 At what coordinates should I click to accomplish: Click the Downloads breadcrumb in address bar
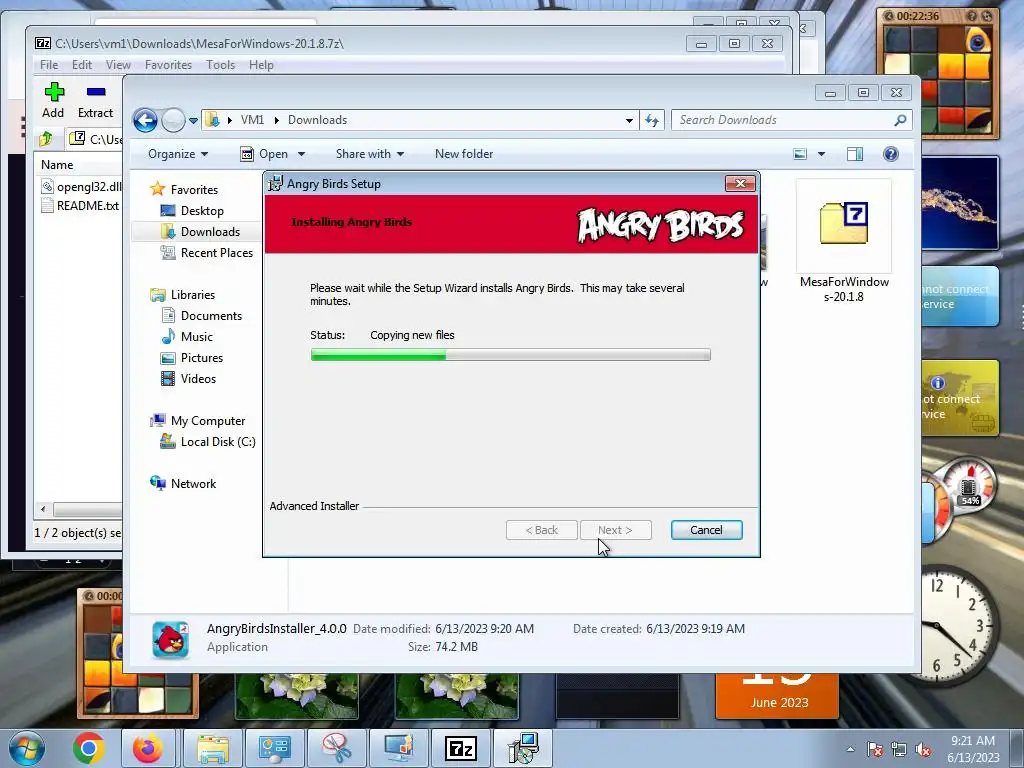click(317, 120)
